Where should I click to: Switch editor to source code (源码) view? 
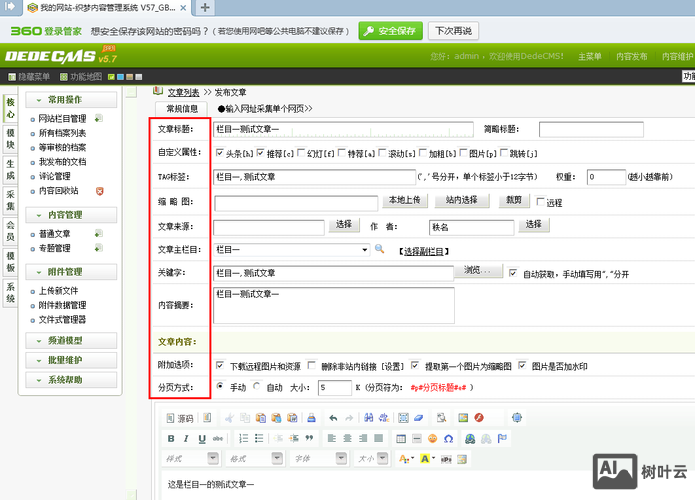(x=180, y=418)
